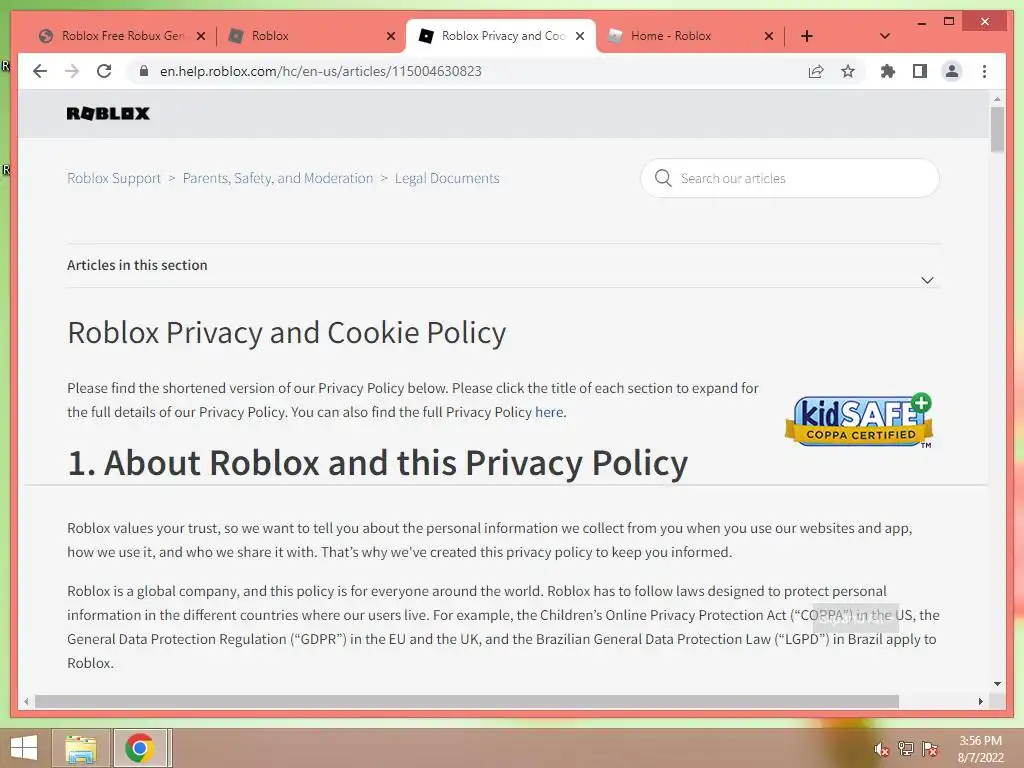Reload the current page
The width and height of the screenshot is (1024, 768).
(x=104, y=71)
